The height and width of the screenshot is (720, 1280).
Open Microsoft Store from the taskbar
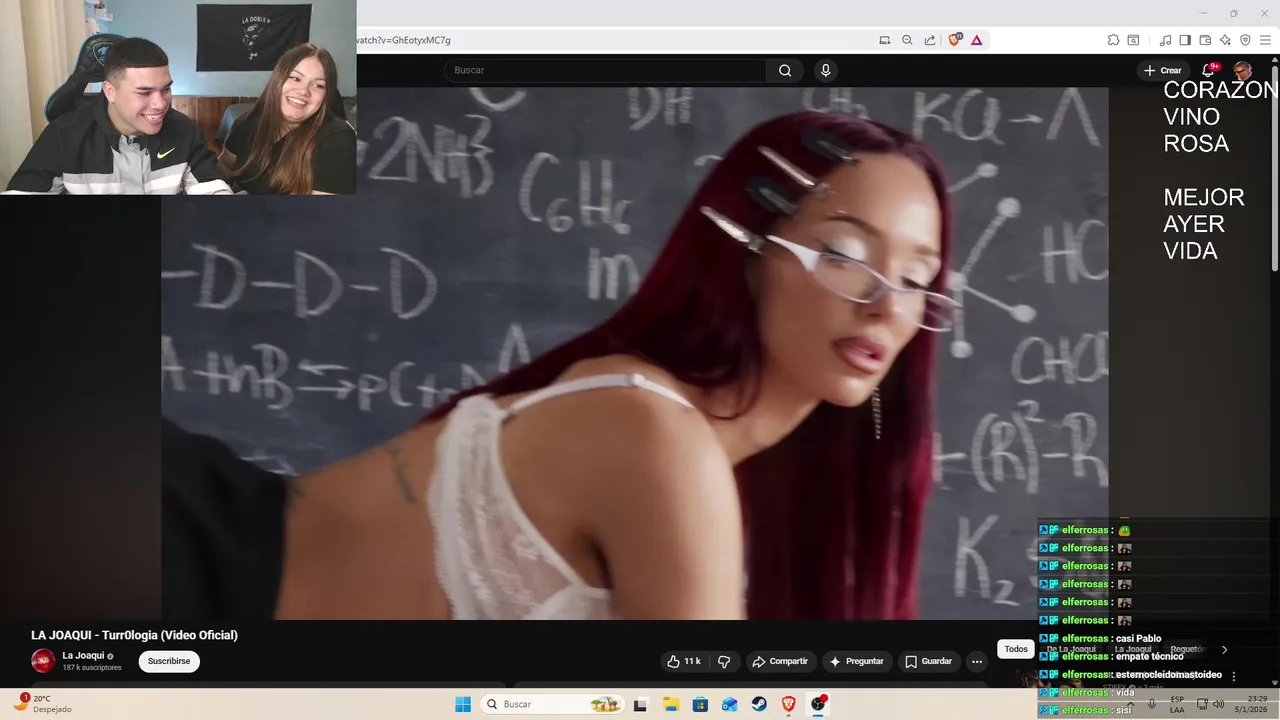[700, 704]
